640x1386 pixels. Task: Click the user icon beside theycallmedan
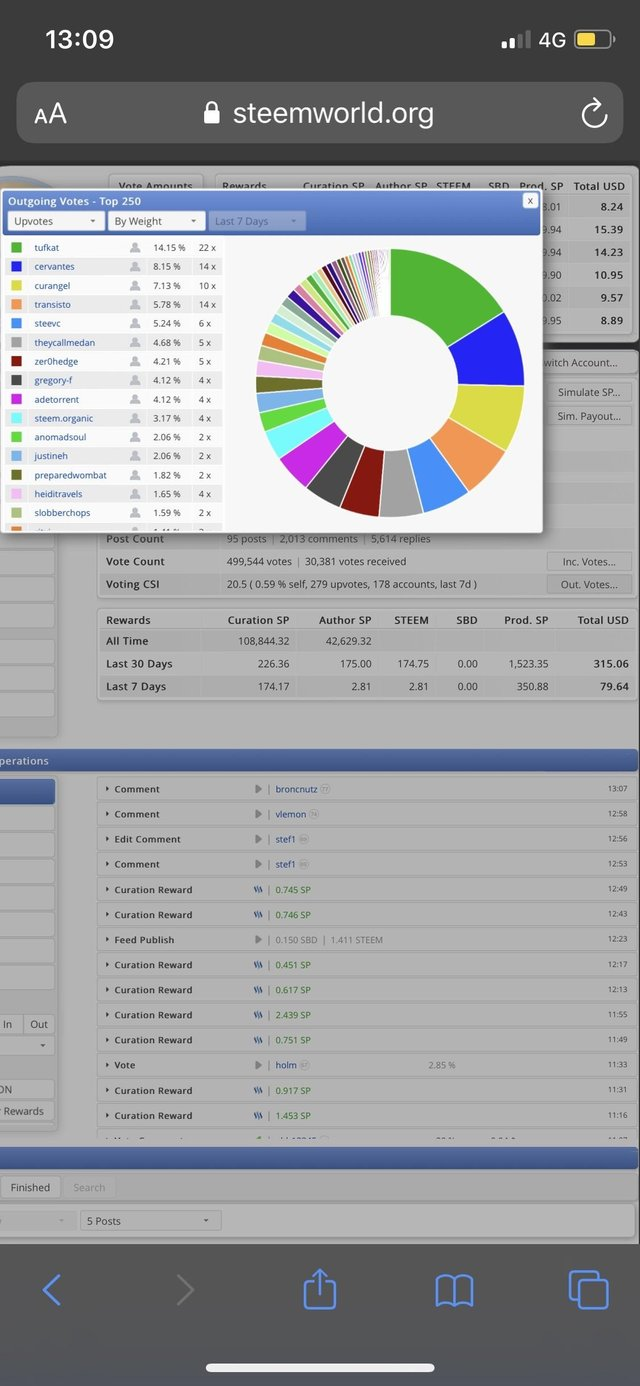click(x=135, y=343)
